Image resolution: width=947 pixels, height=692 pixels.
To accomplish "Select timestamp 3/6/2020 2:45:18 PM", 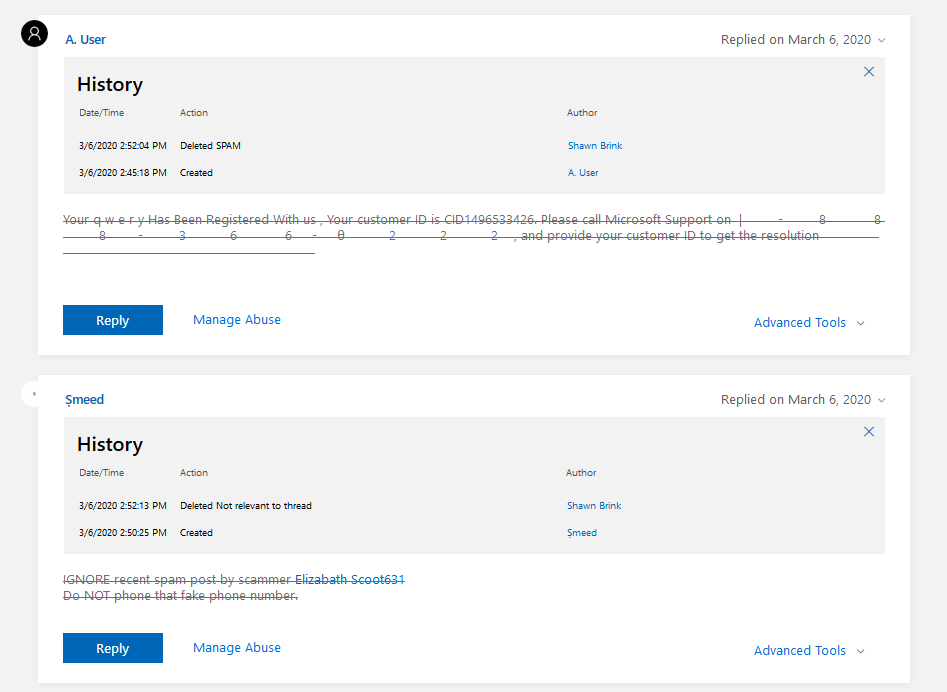I will tap(123, 173).
